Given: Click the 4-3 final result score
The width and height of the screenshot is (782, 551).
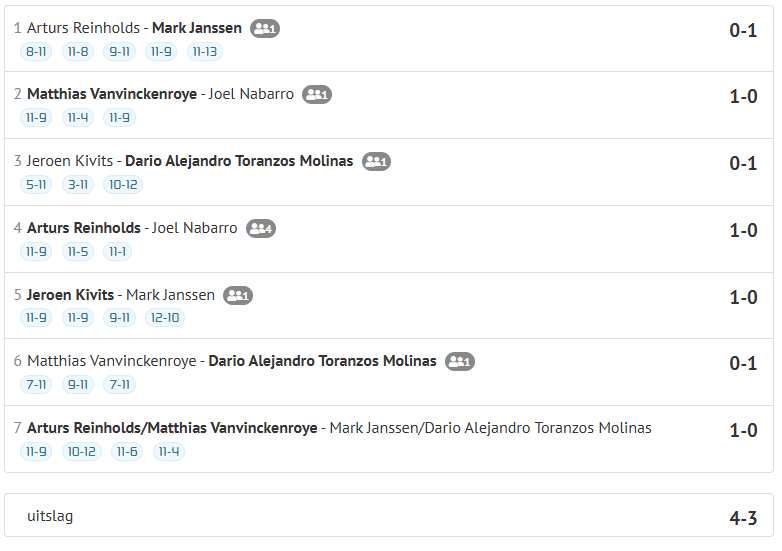Looking at the screenshot, I should [743, 518].
